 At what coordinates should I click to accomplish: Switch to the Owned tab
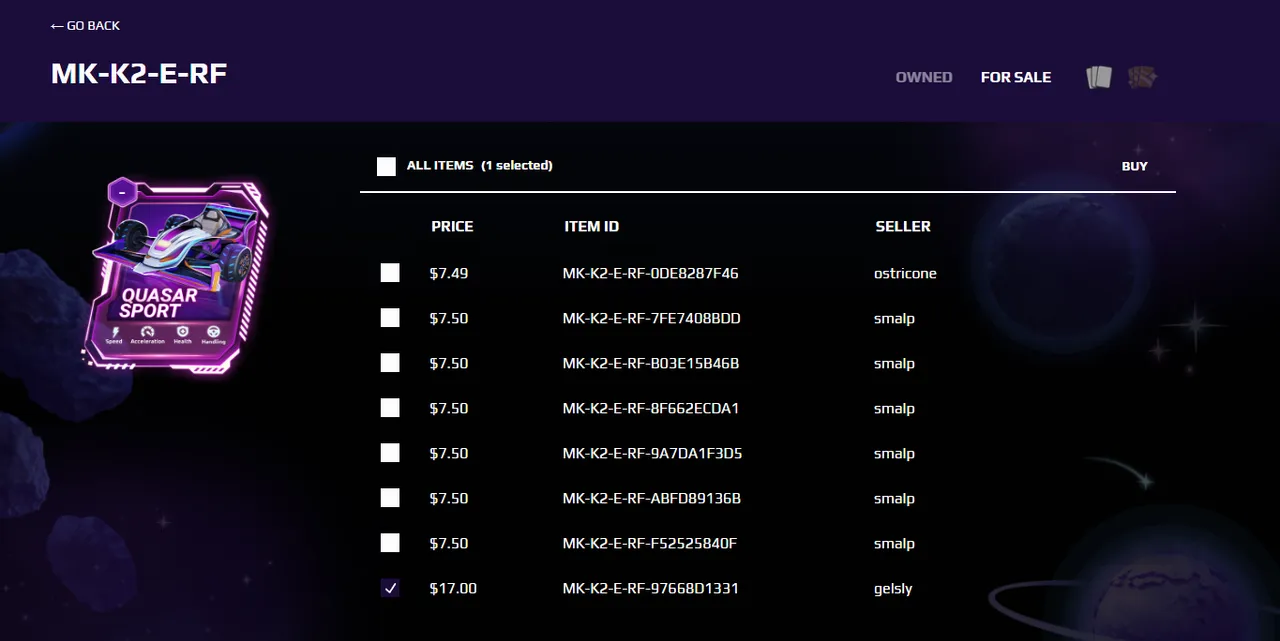[x=924, y=77]
